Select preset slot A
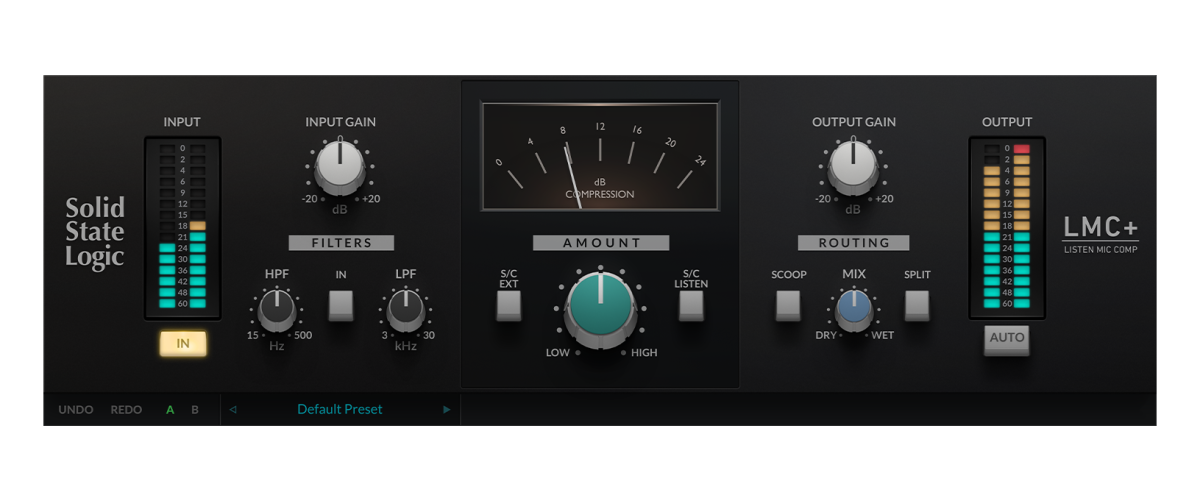Viewport: 1200px width, 501px height. pos(170,410)
